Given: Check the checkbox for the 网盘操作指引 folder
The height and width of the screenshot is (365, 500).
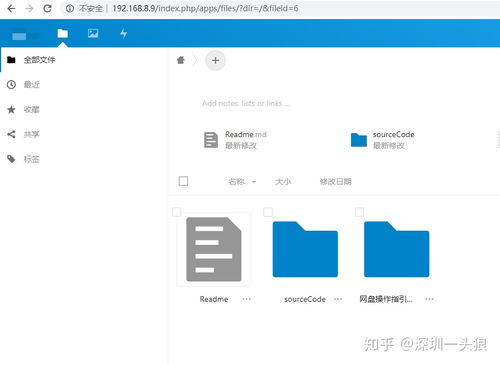Looking at the screenshot, I should click(359, 212).
